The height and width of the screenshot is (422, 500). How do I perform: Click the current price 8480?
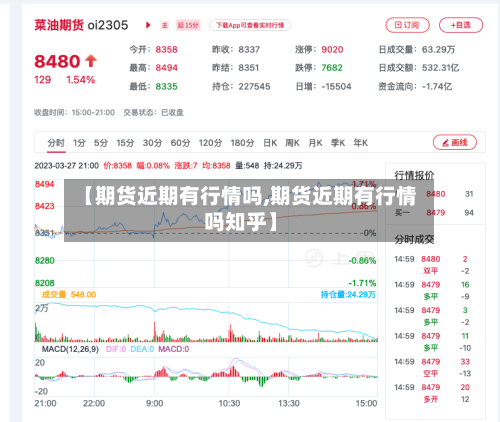pyautogui.click(x=57, y=61)
